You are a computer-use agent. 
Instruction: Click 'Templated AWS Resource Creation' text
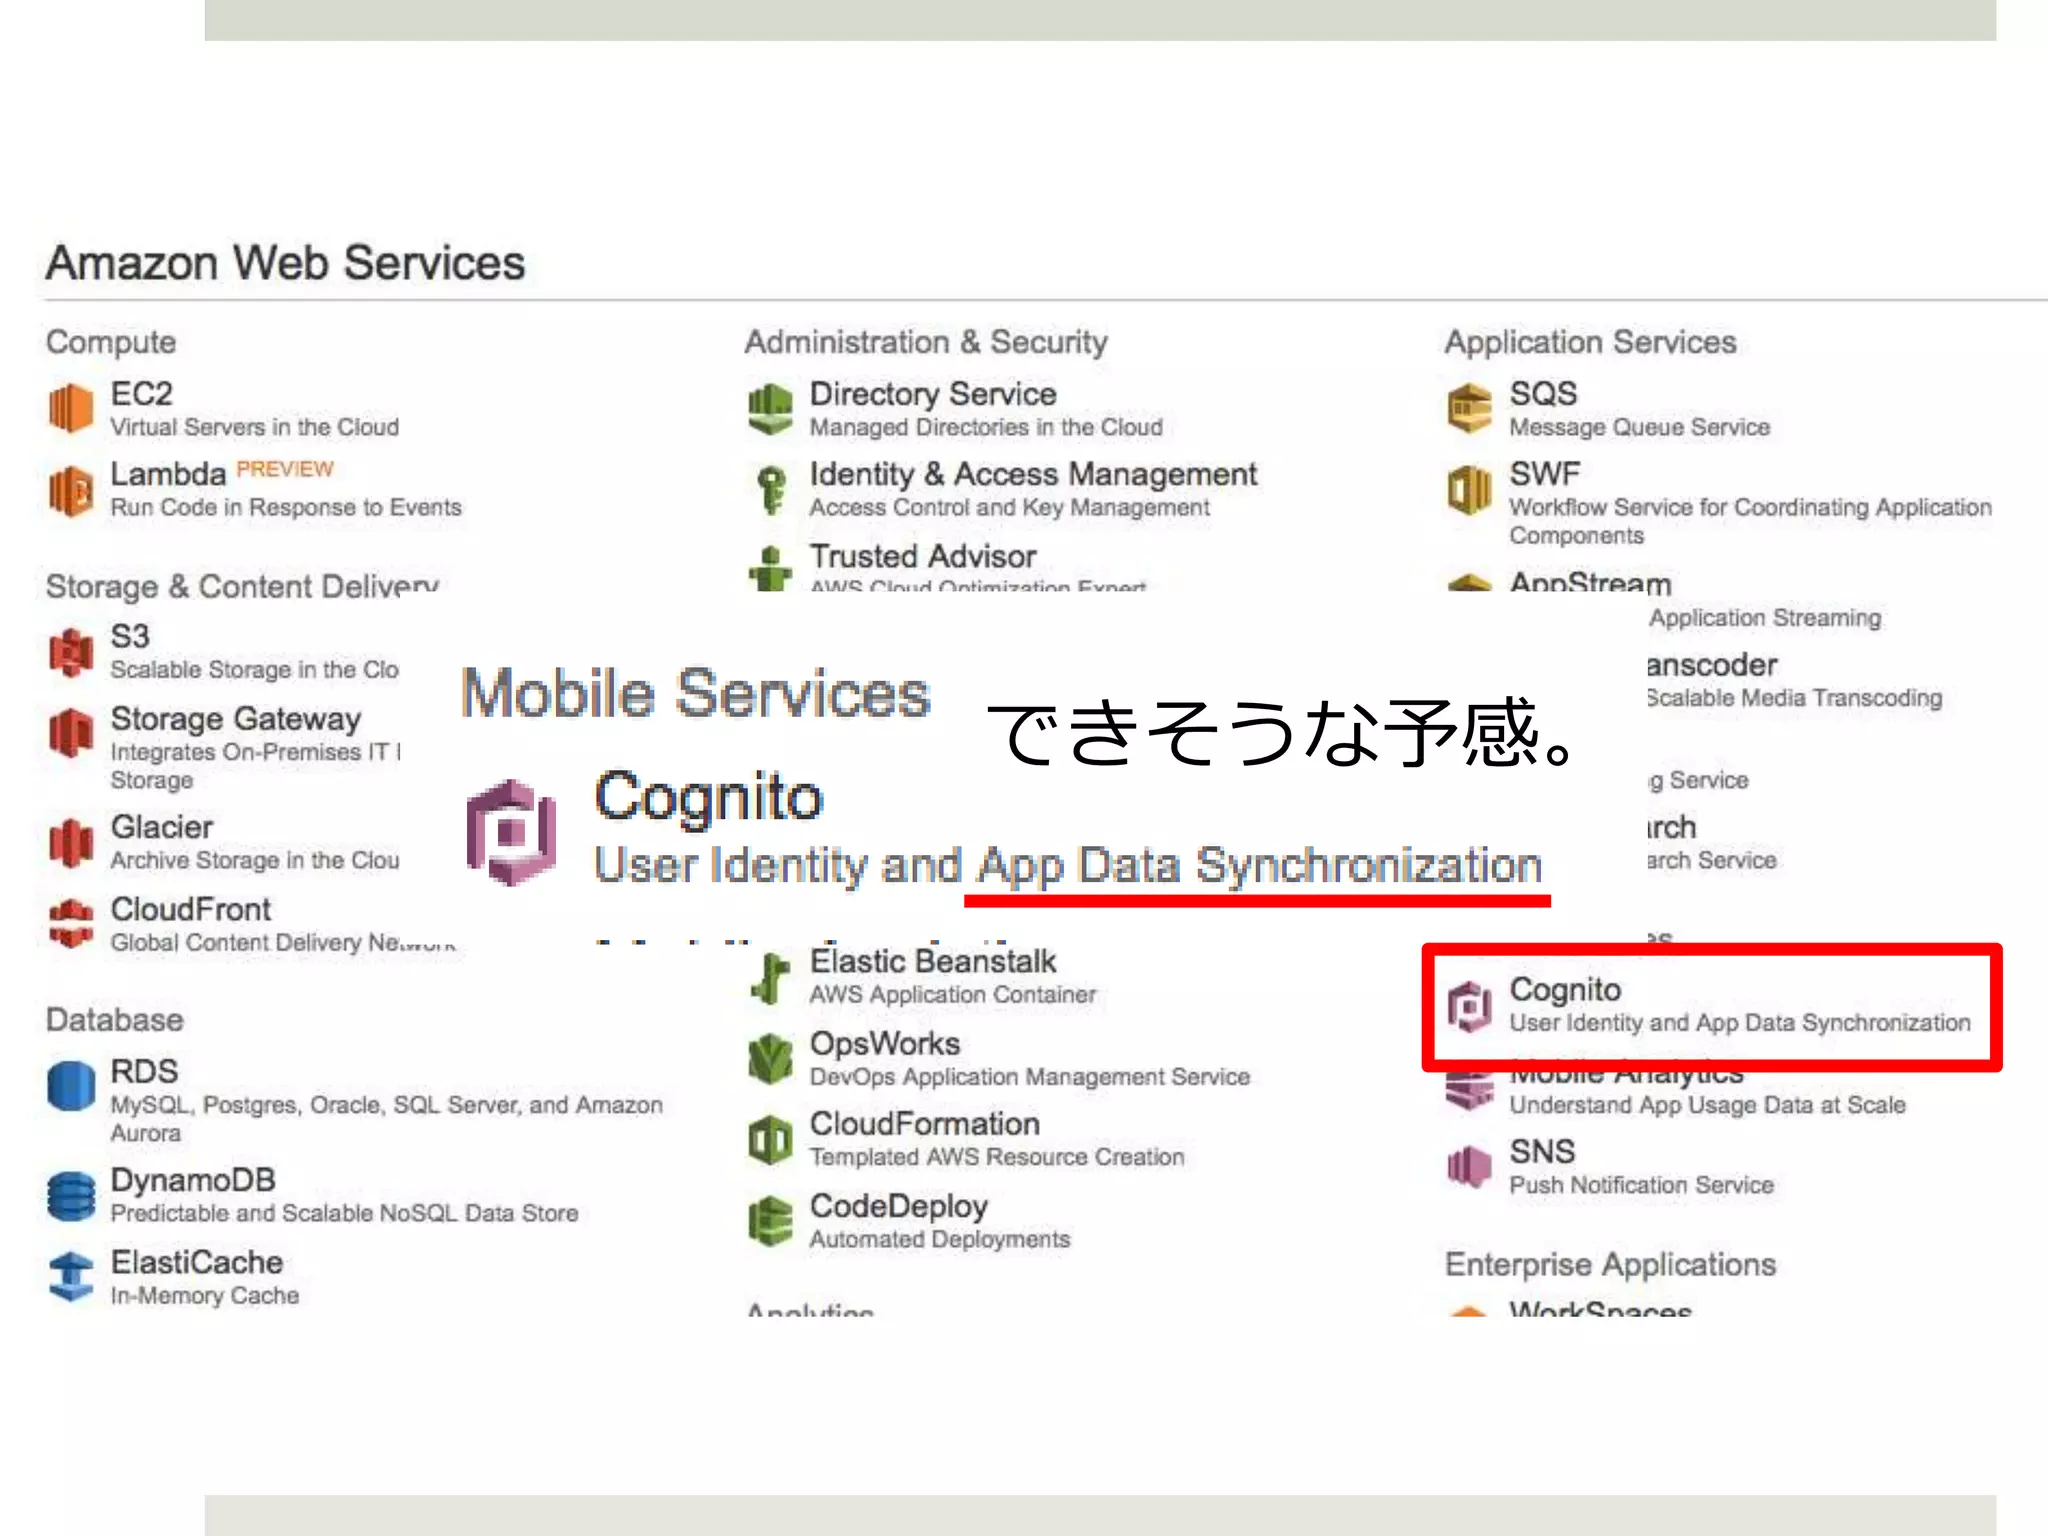[x=996, y=1157]
